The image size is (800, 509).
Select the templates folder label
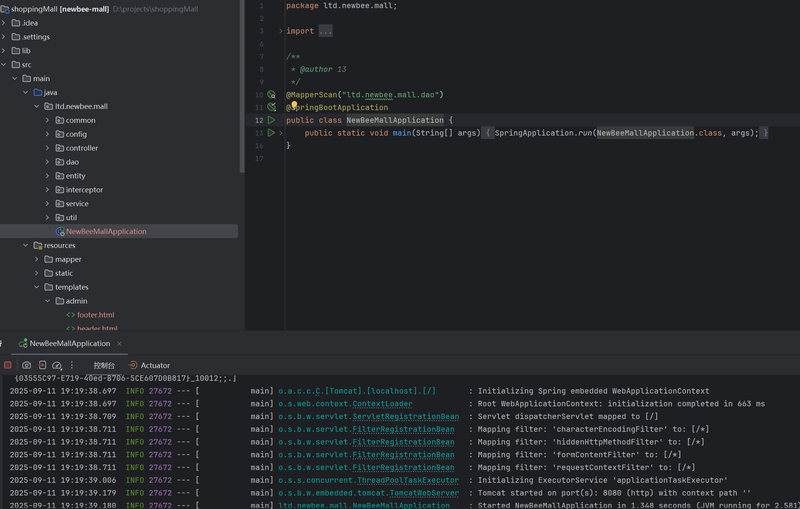71,287
